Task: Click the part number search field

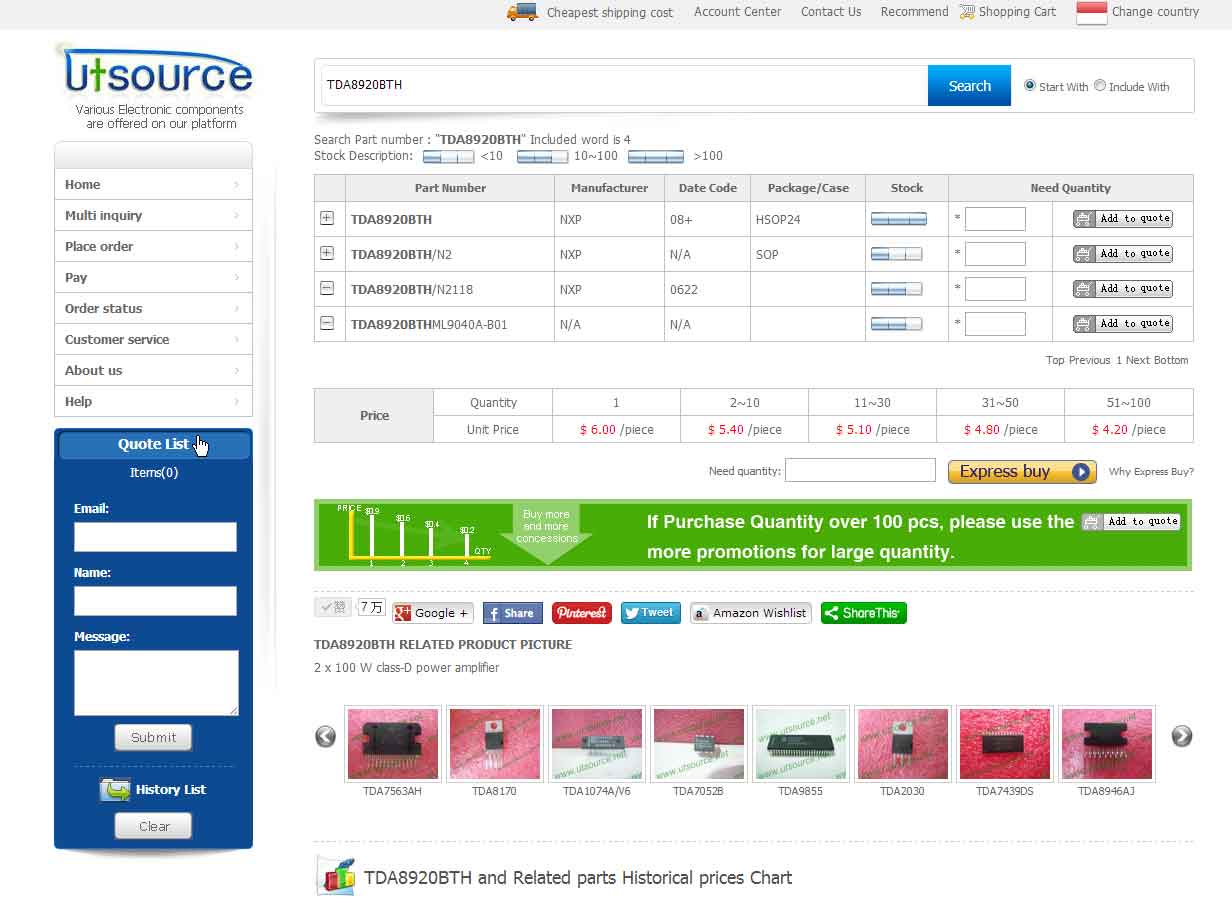Action: [625, 86]
